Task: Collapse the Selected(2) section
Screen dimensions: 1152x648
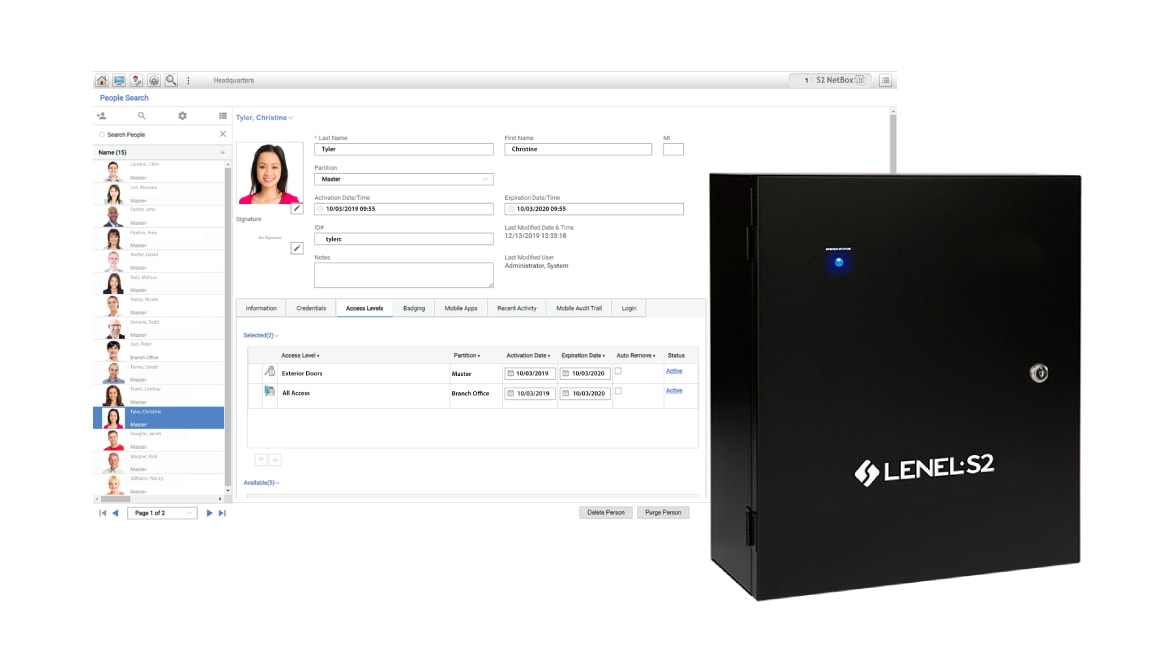Action: point(261,335)
